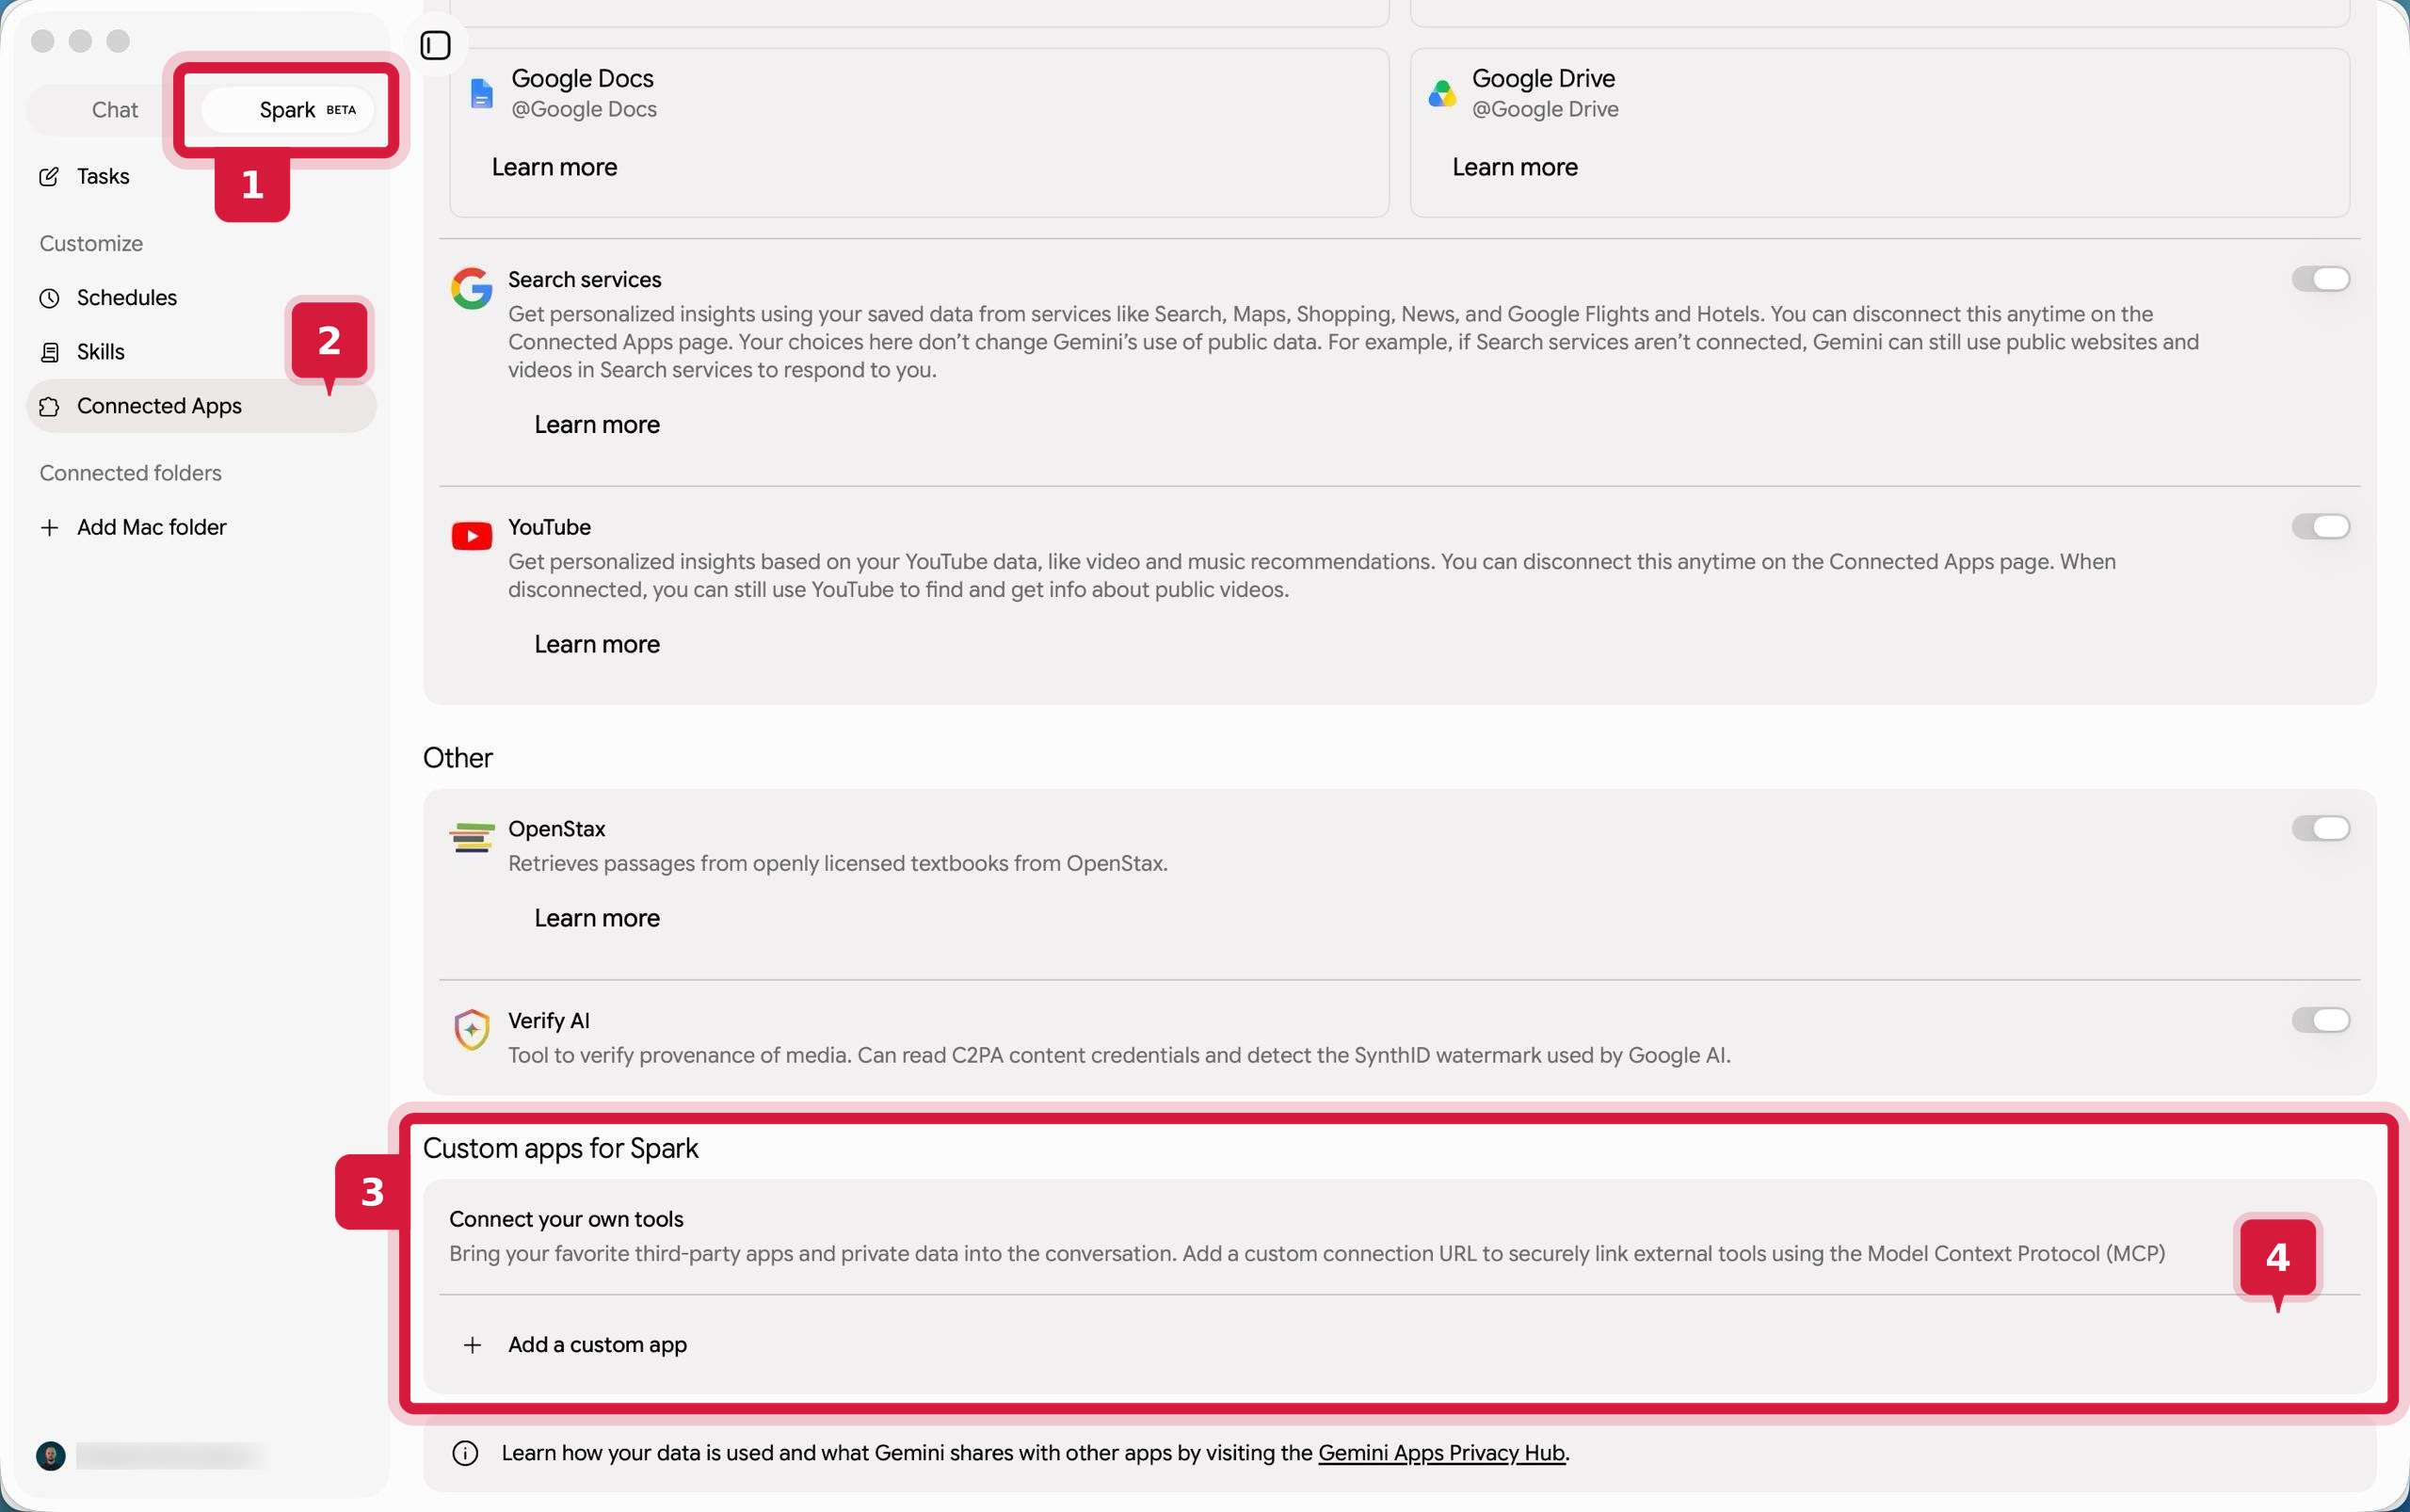
Task: Enable the OpenStax switch
Action: point(2320,828)
